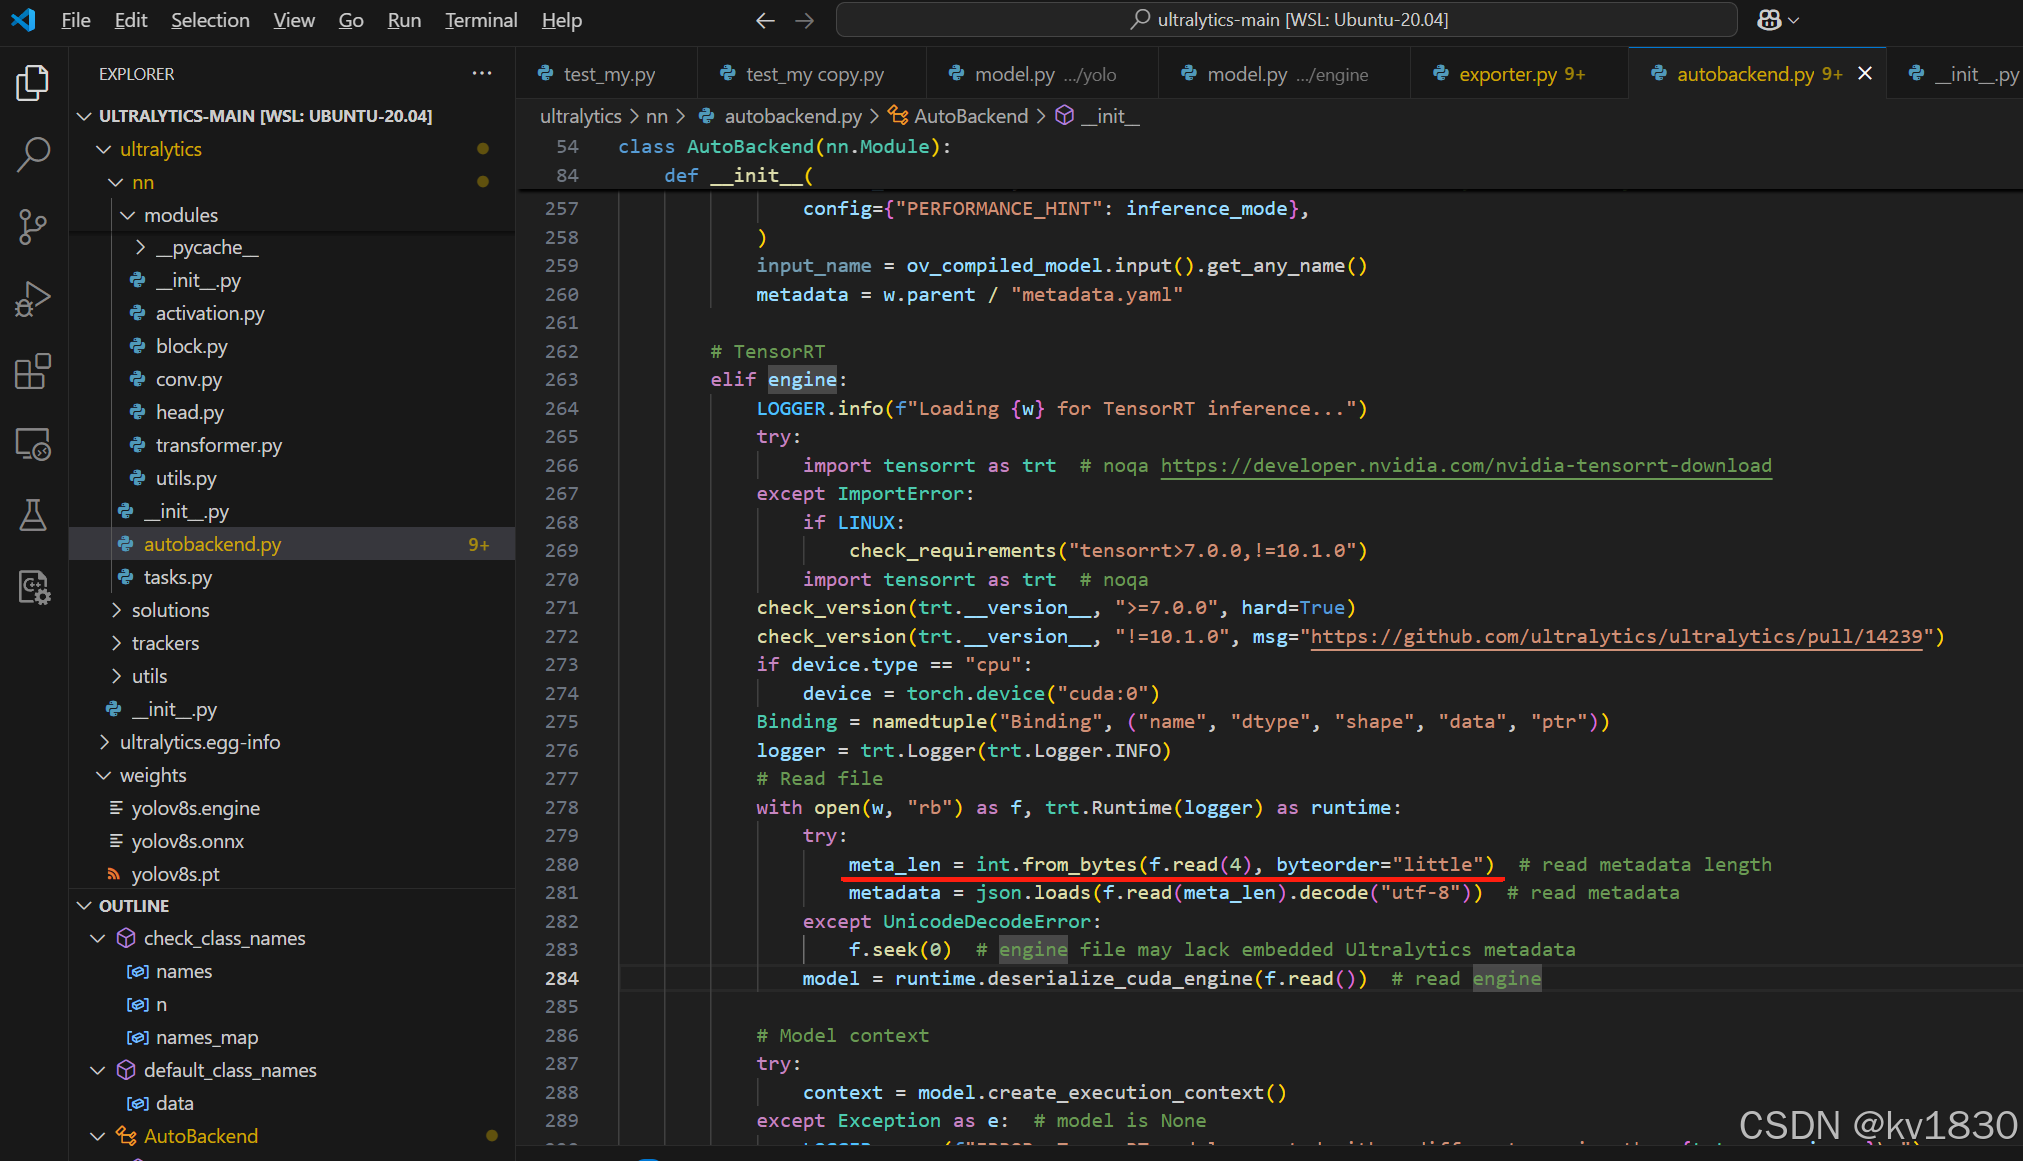The image size is (2023, 1161).
Task: Open the Testing flask icon
Action: coord(33,515)
